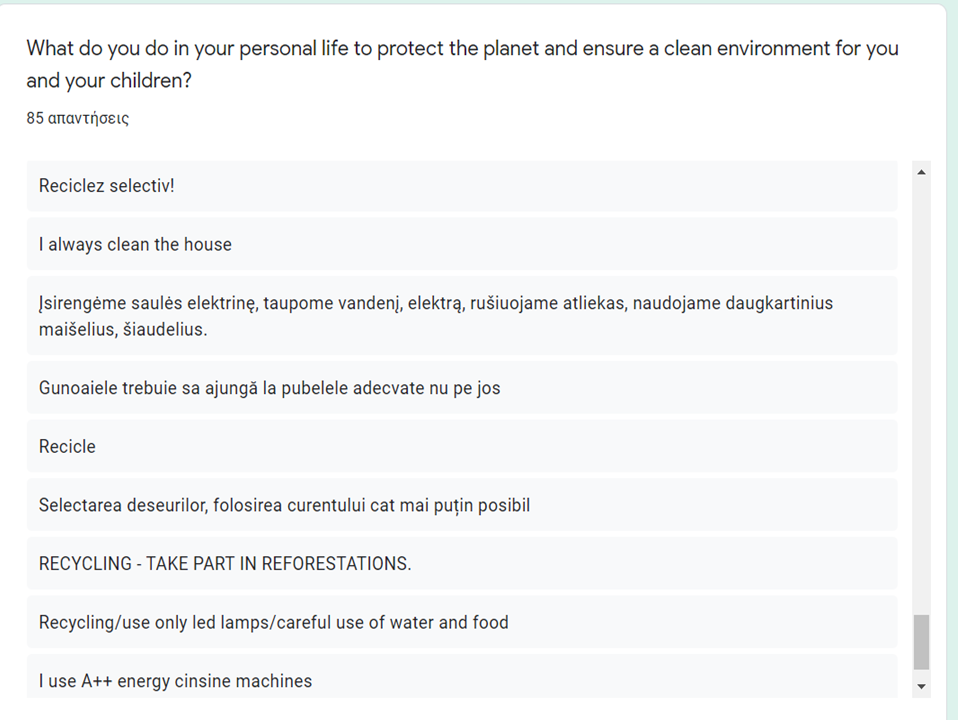960x720 pixels.
Task: Click the scrollbar up arrow
Action: click(x=921, y=172)
